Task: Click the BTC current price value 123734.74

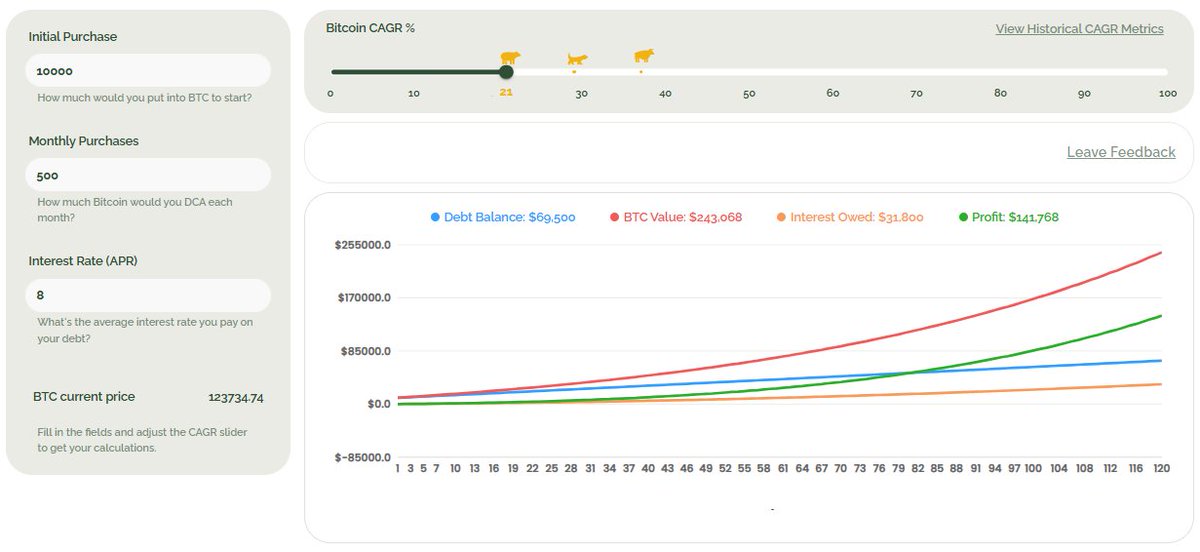Action: point(236,398)
